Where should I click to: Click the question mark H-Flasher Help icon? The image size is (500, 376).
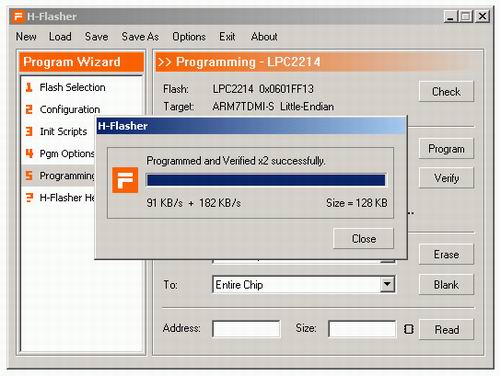(29, 197)
